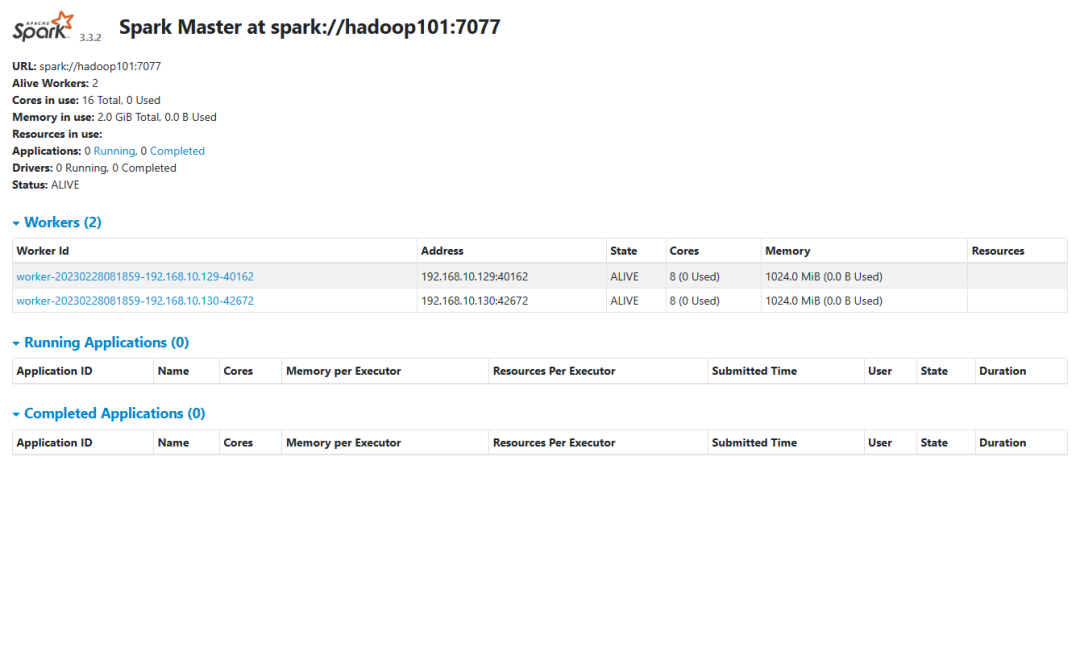Click the Memory in use summary line
The width and height of the screenshot is (1080, 652).
(x=114, y=117)
